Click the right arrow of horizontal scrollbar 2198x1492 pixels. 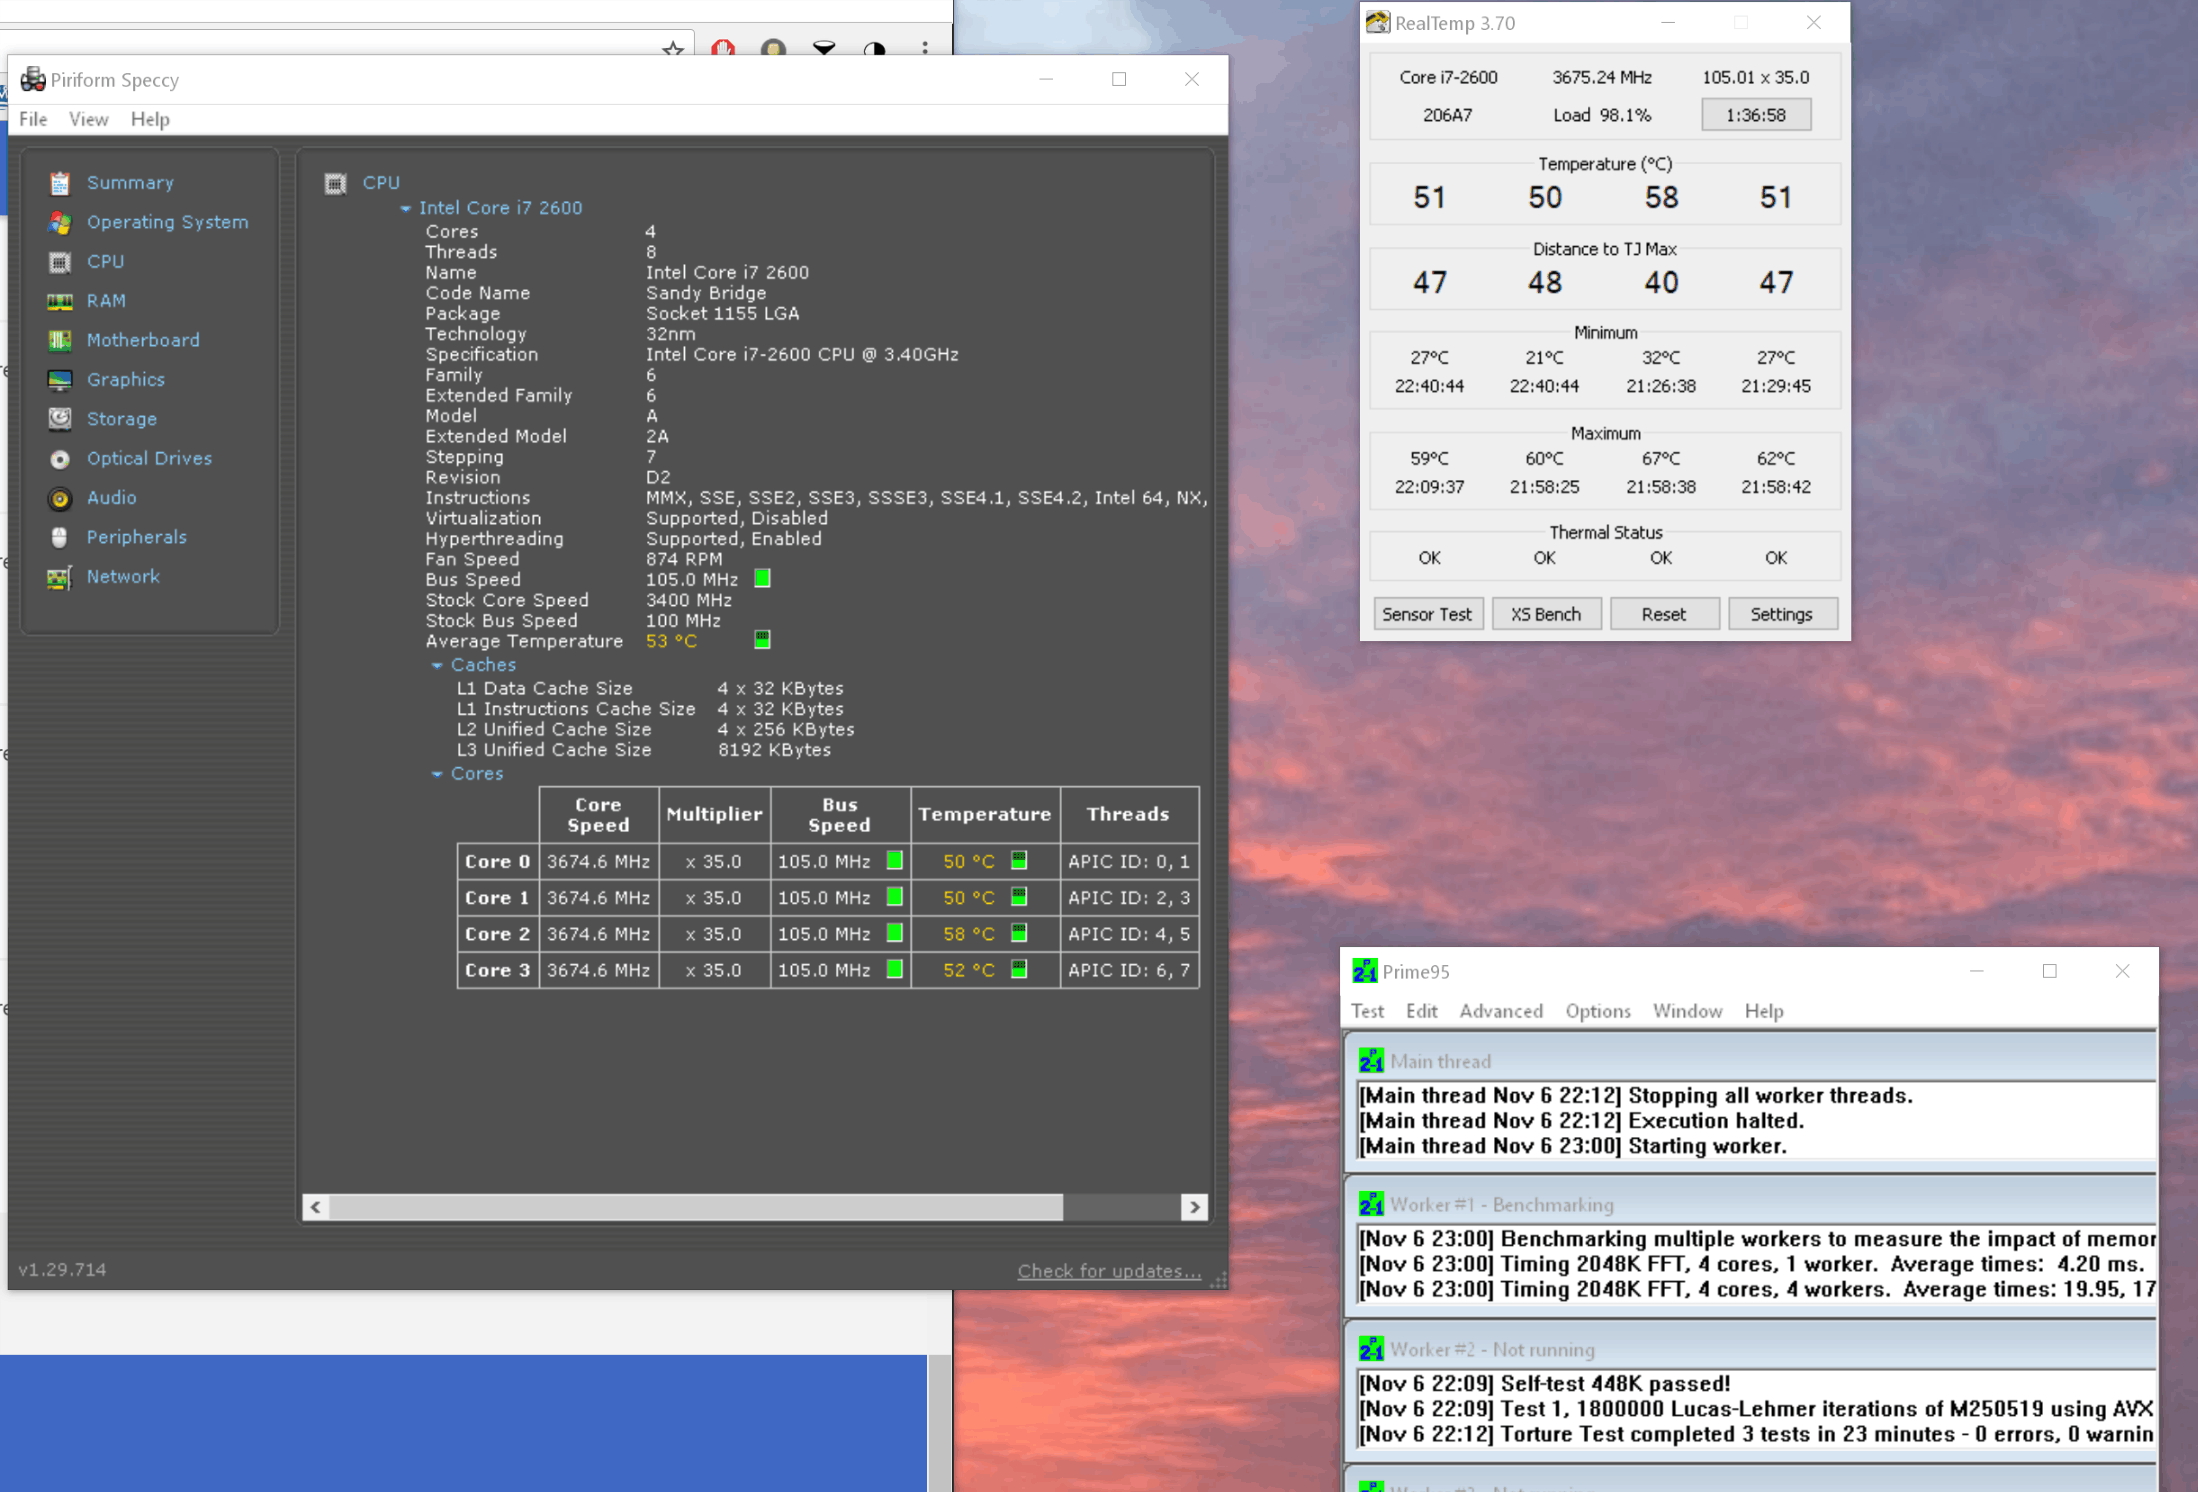coord(1194,1207)
